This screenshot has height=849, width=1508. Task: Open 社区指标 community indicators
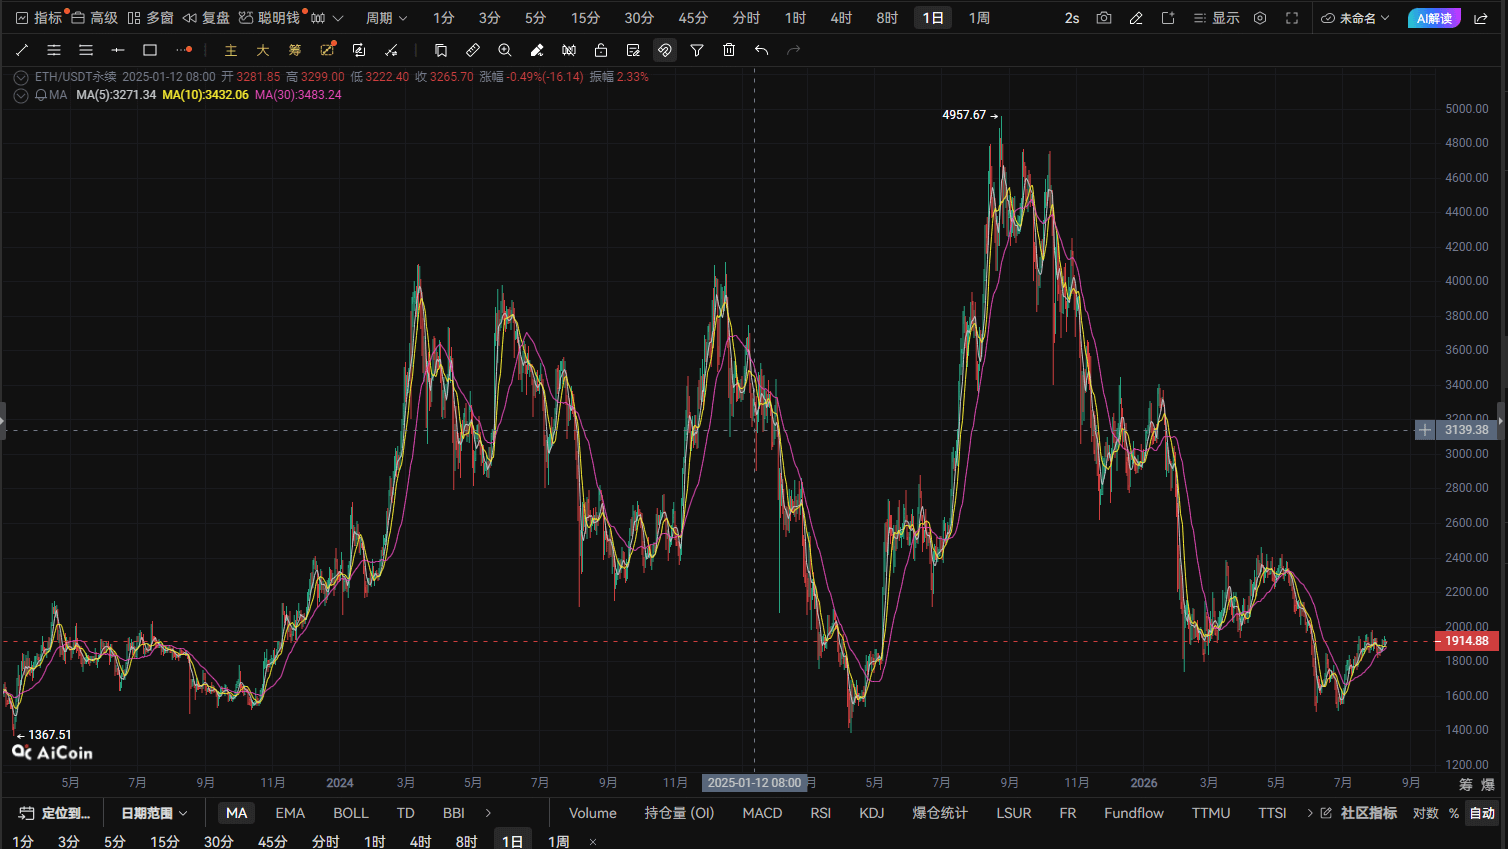coord(1359,813)
